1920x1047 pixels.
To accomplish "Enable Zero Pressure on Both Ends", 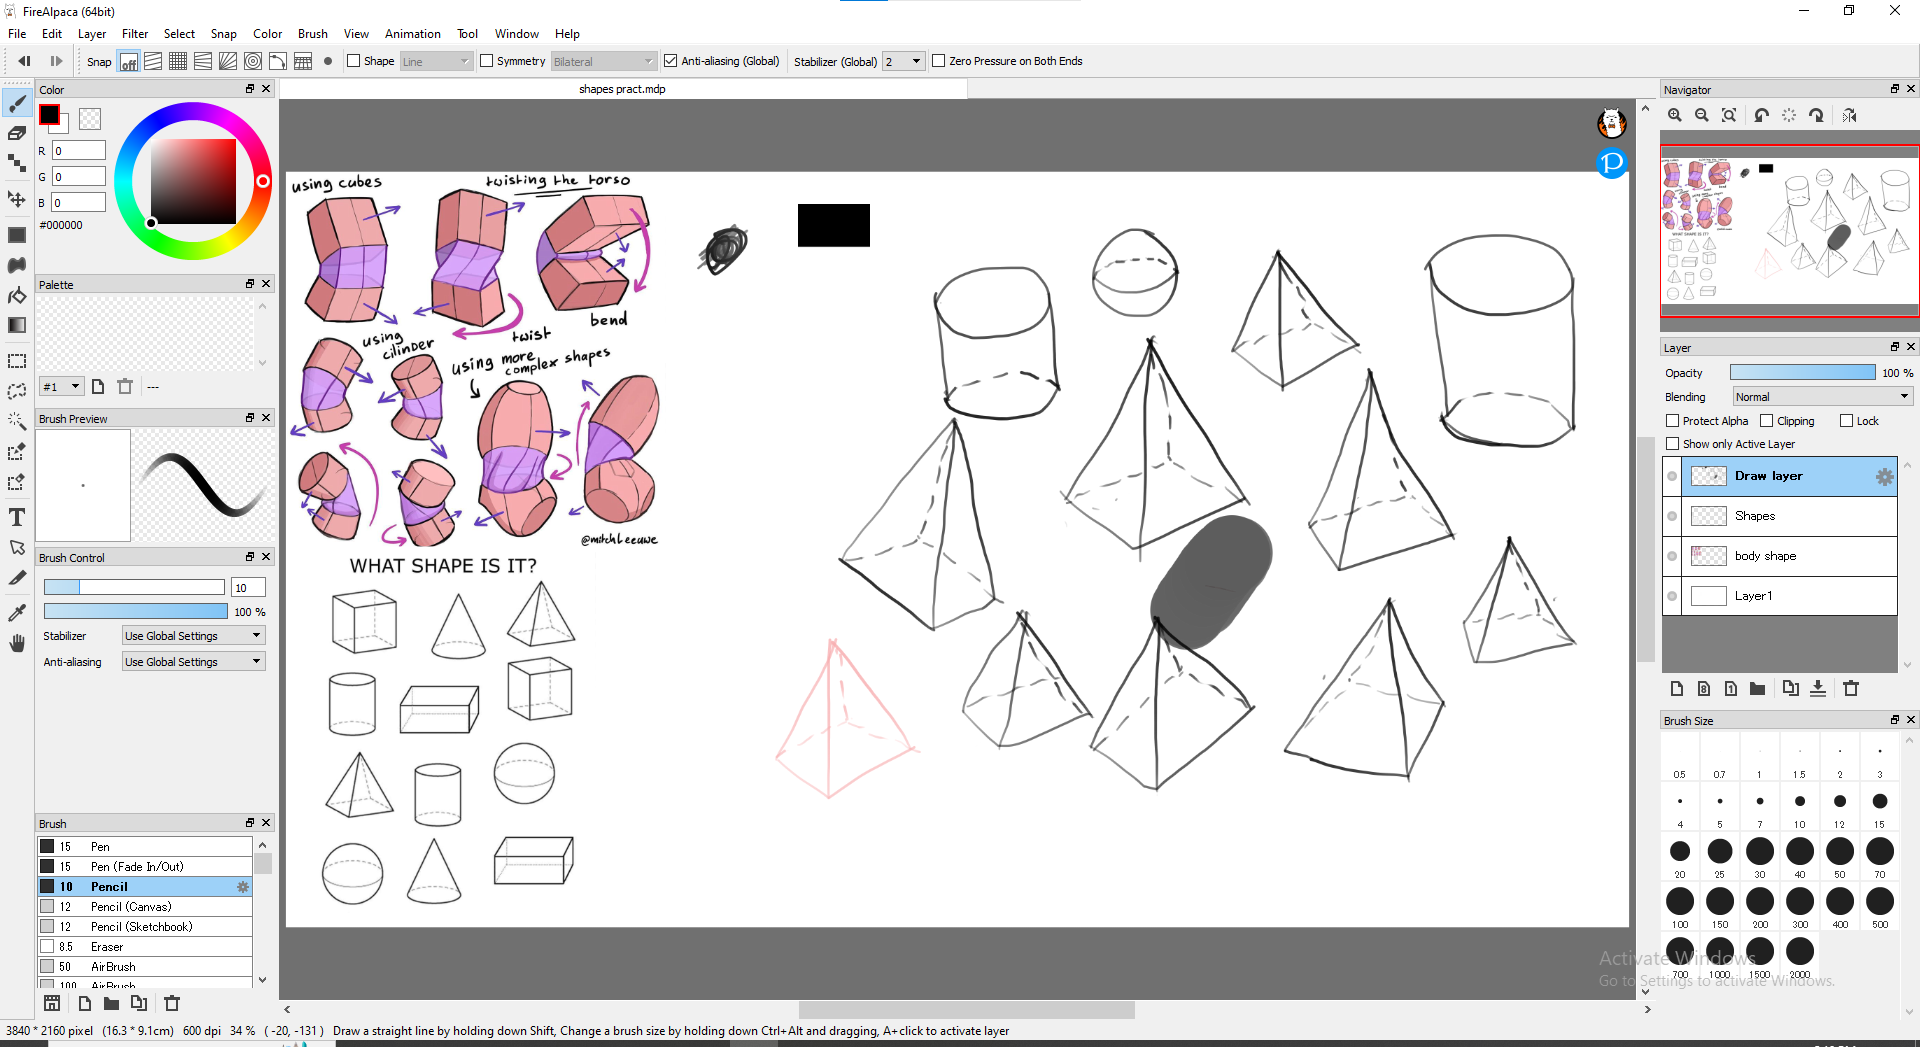I will point(938,61).
